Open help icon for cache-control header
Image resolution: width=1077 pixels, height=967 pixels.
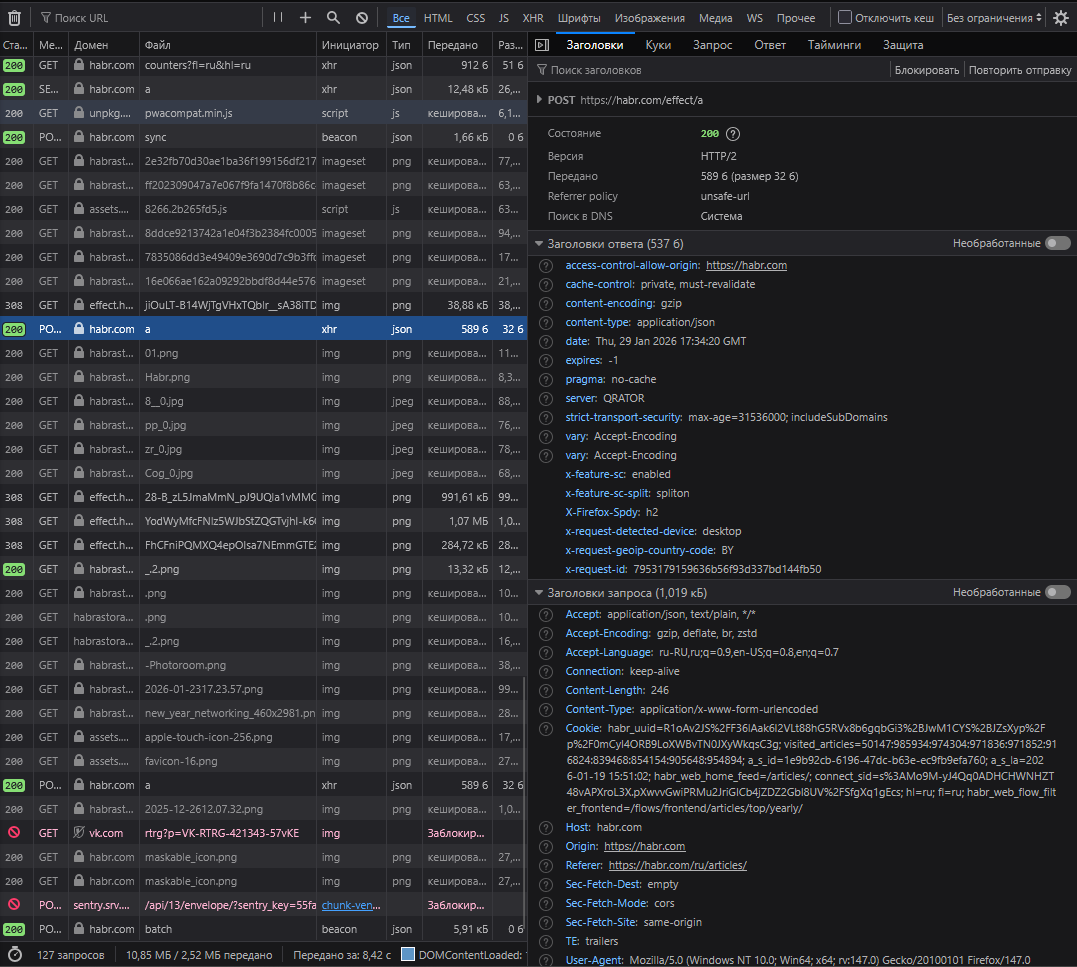pos(545,285)
